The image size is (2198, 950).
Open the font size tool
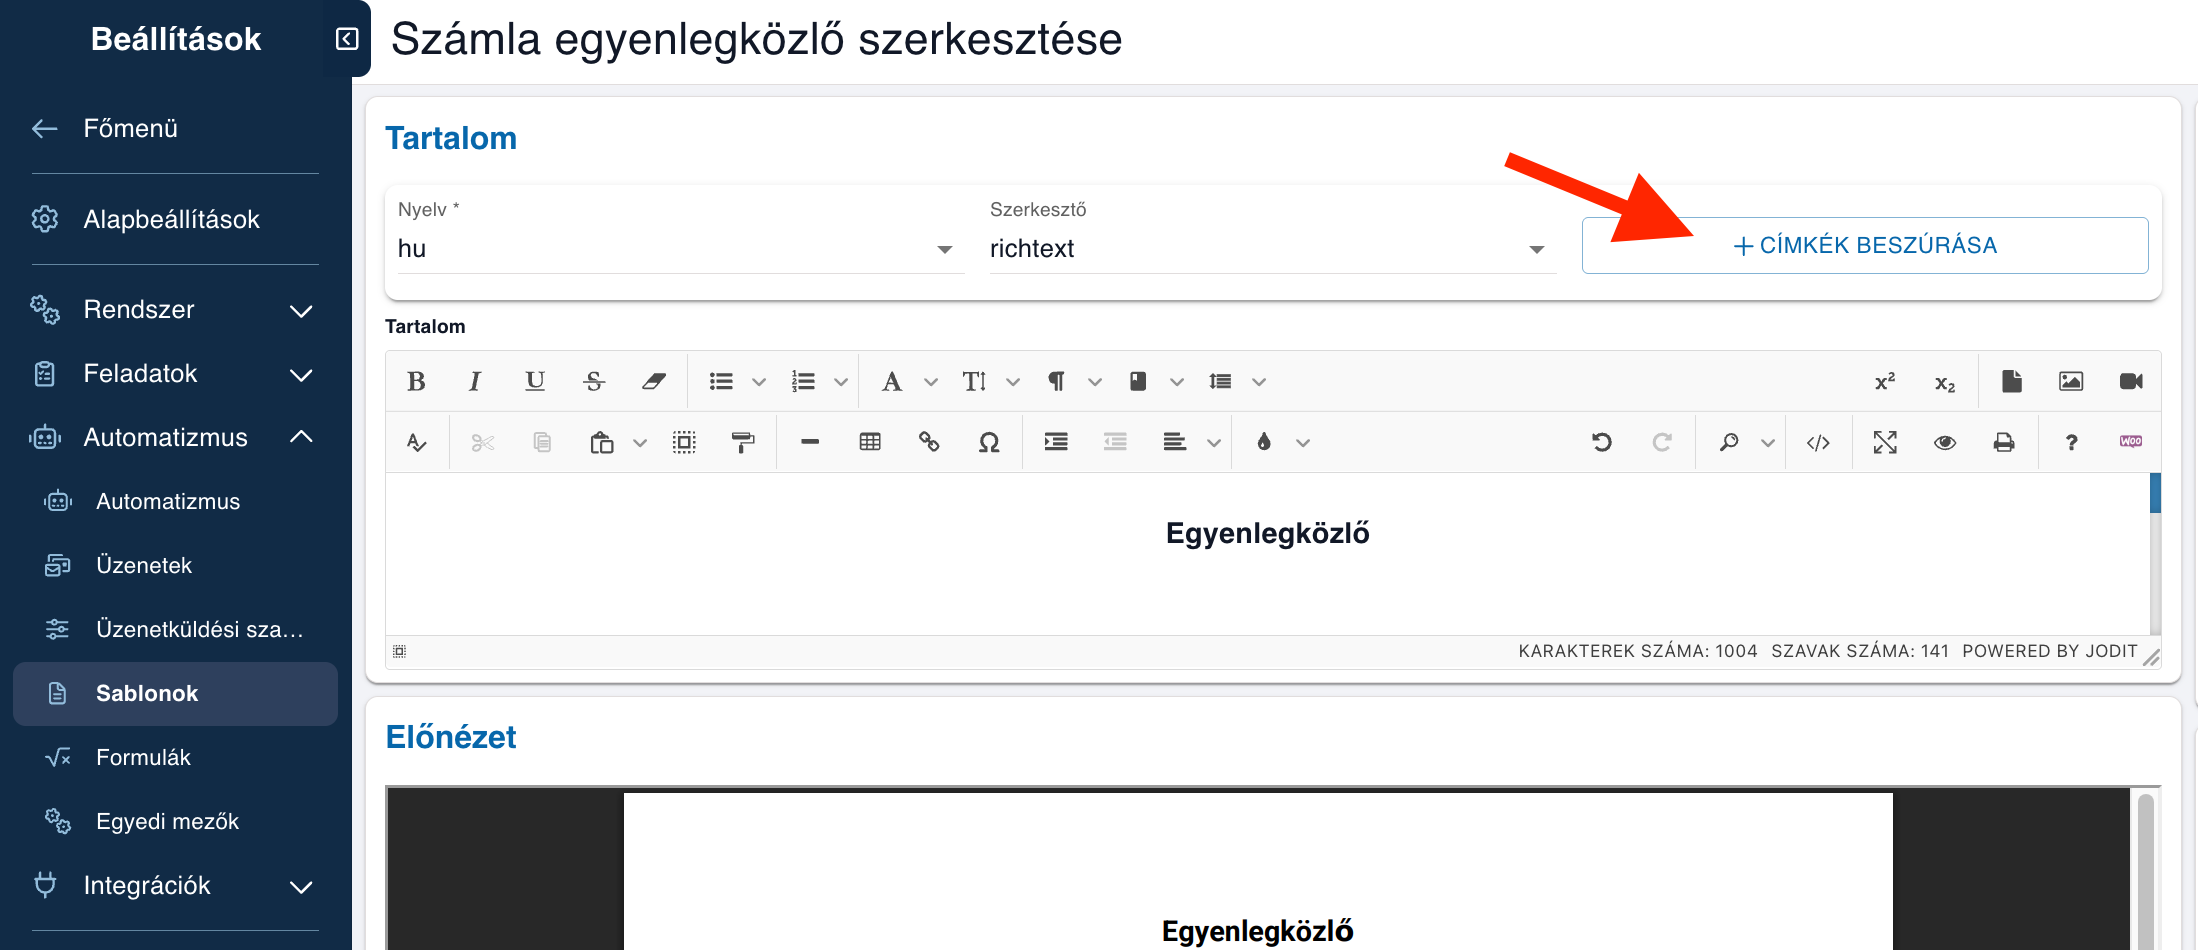tap(974, 381)
